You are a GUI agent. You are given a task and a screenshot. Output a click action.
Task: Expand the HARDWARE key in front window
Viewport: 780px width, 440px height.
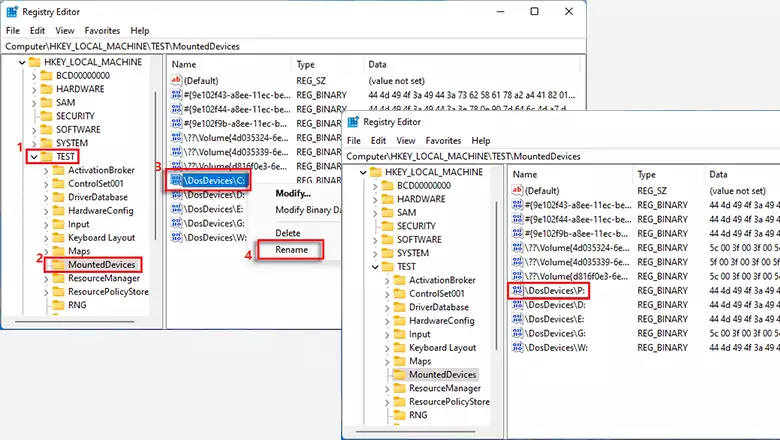click(x=375, y=199)
